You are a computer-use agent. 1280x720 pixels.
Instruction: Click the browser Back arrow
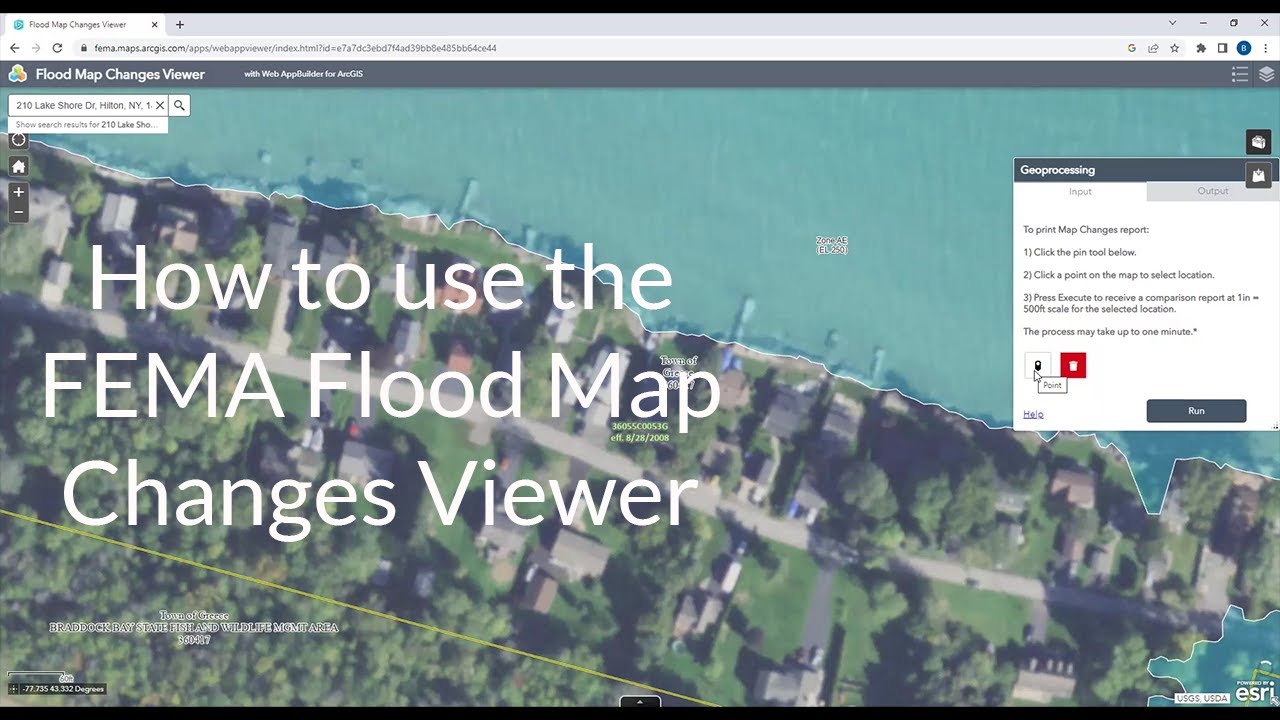tap(14, 48)
